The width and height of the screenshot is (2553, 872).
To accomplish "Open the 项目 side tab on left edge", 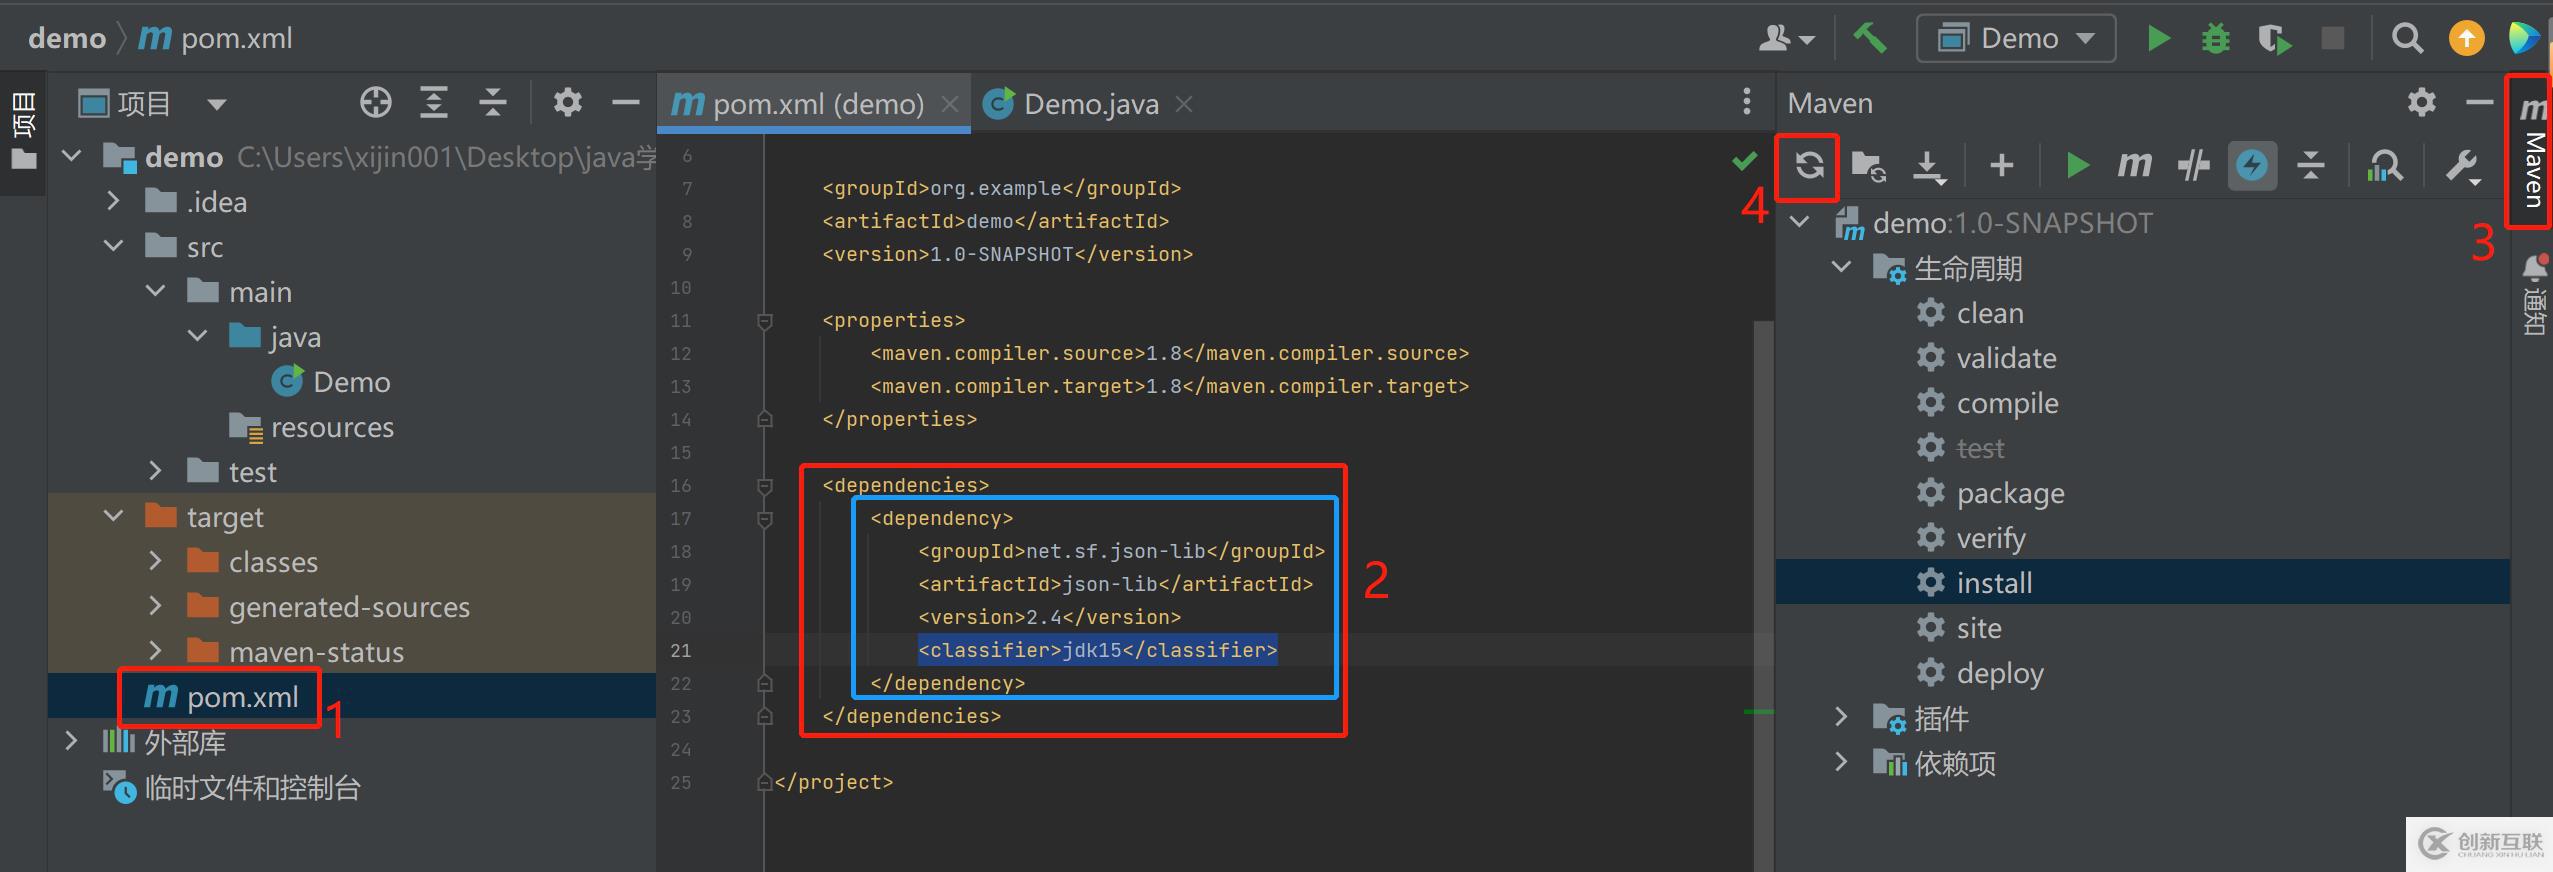I will [x=23, y=130].
